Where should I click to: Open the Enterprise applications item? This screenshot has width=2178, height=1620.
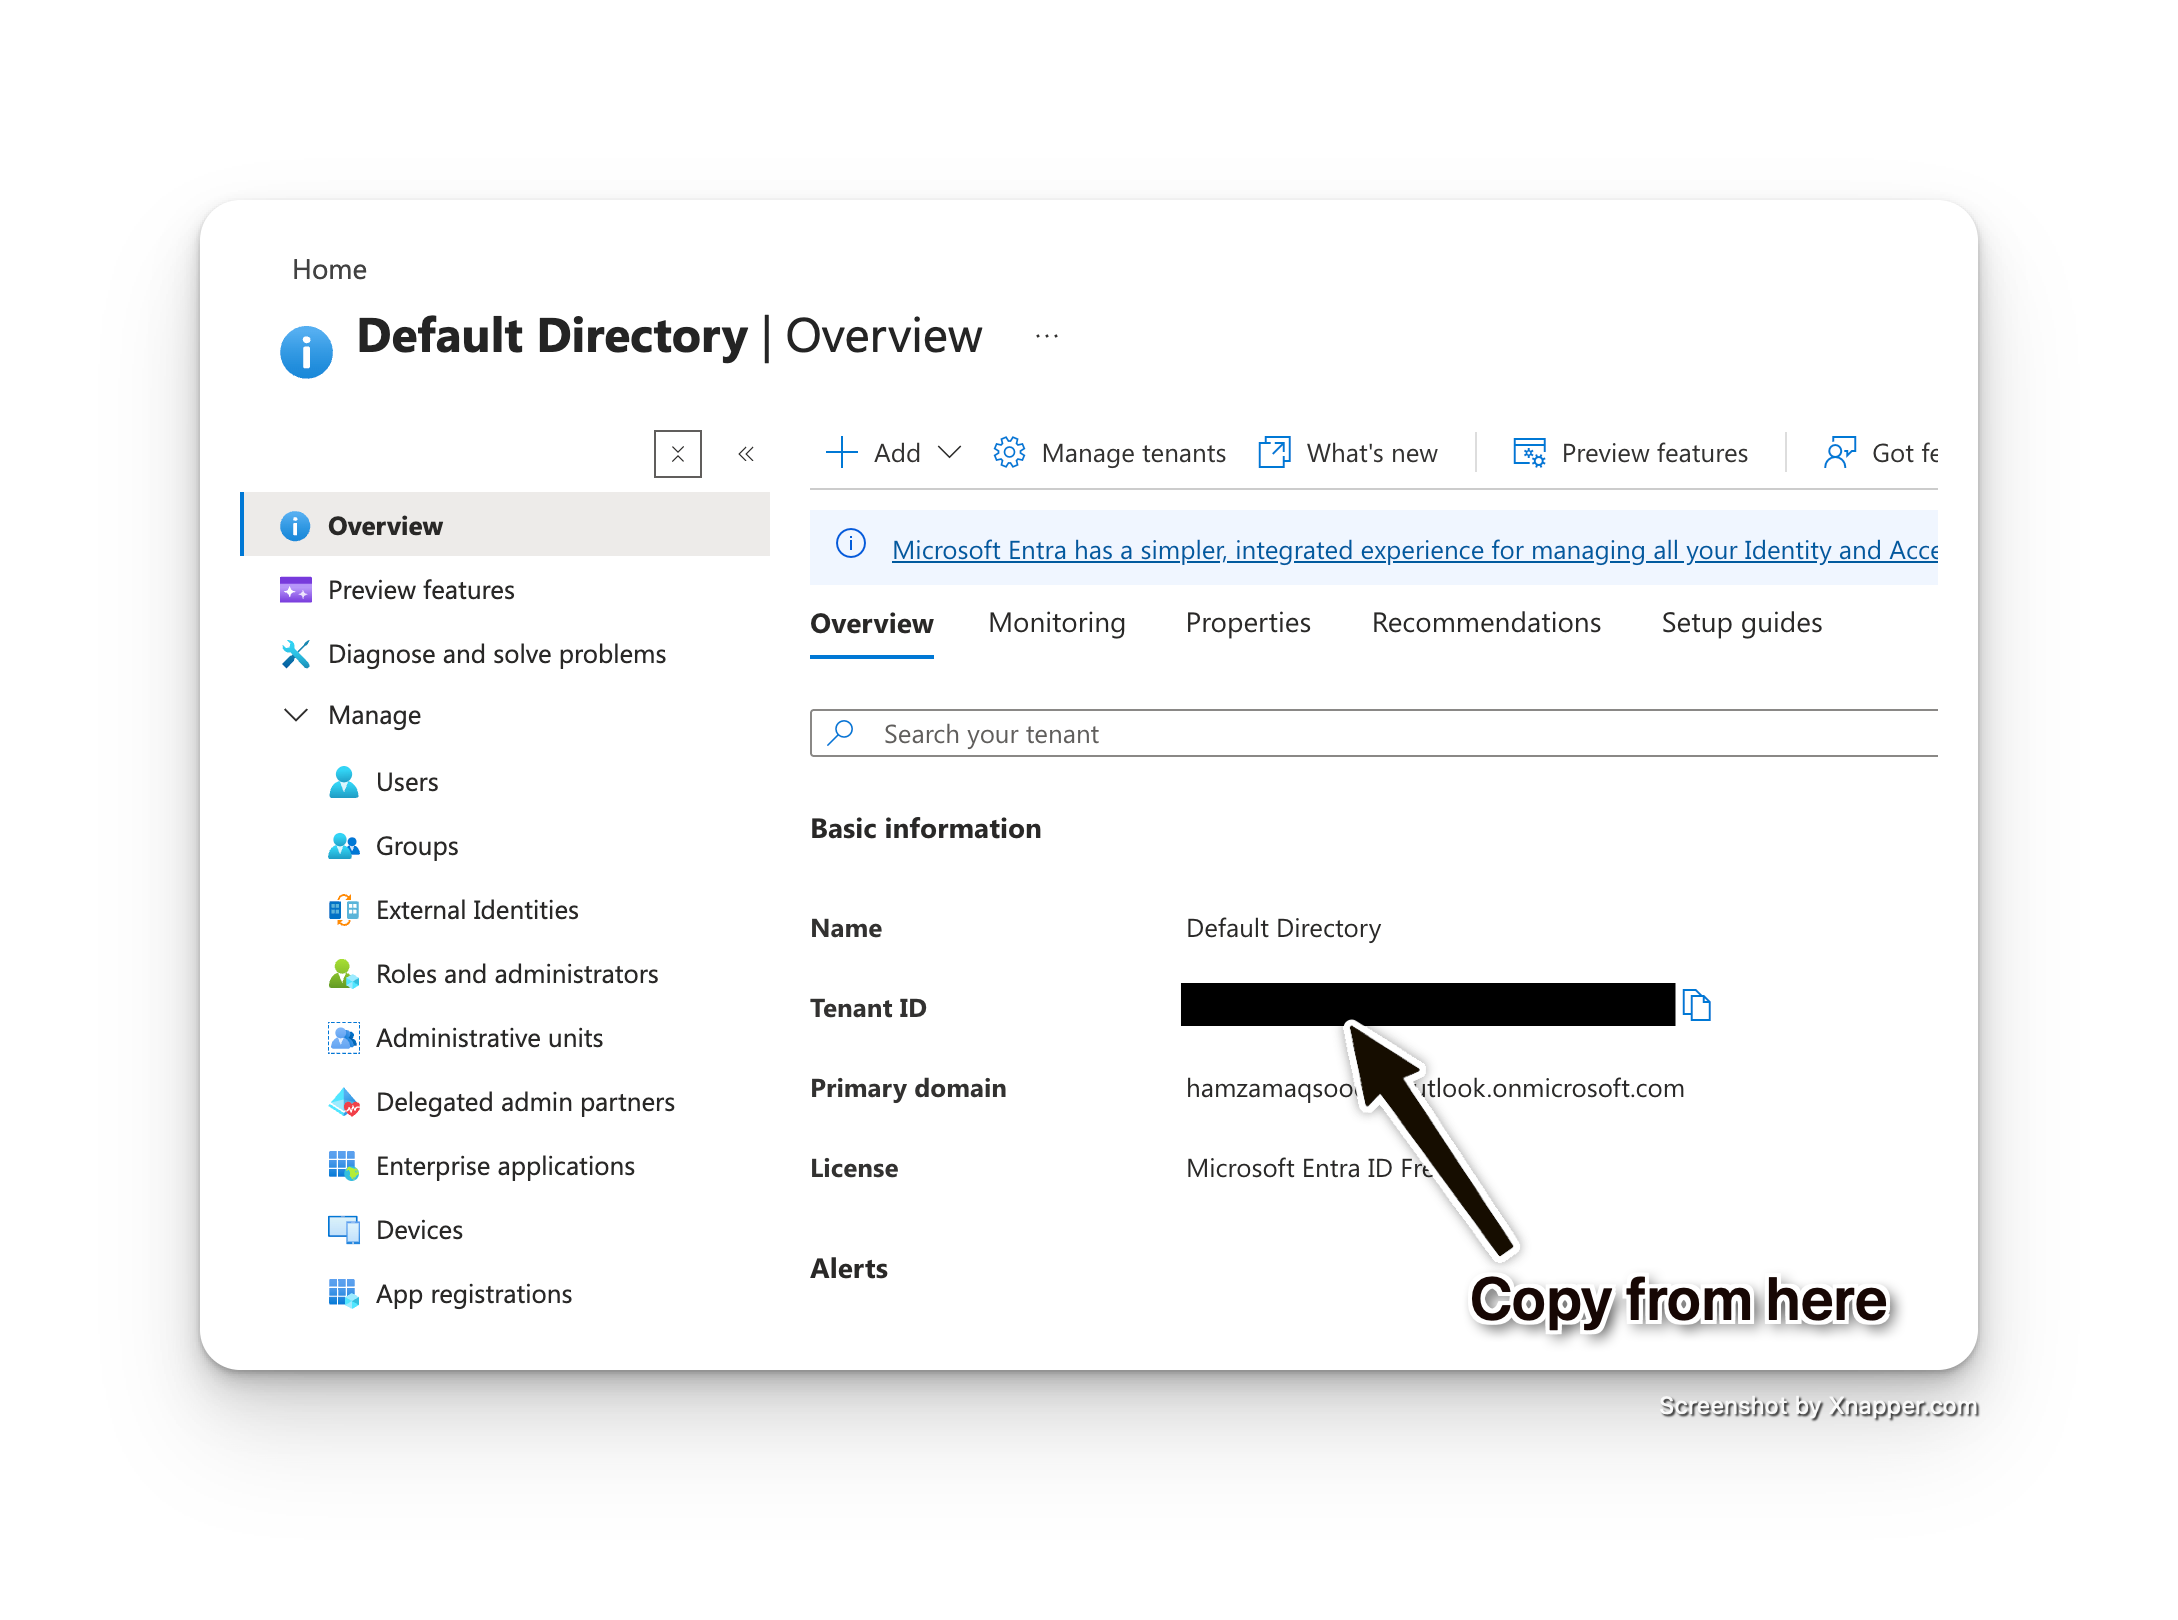point(504,1166)
